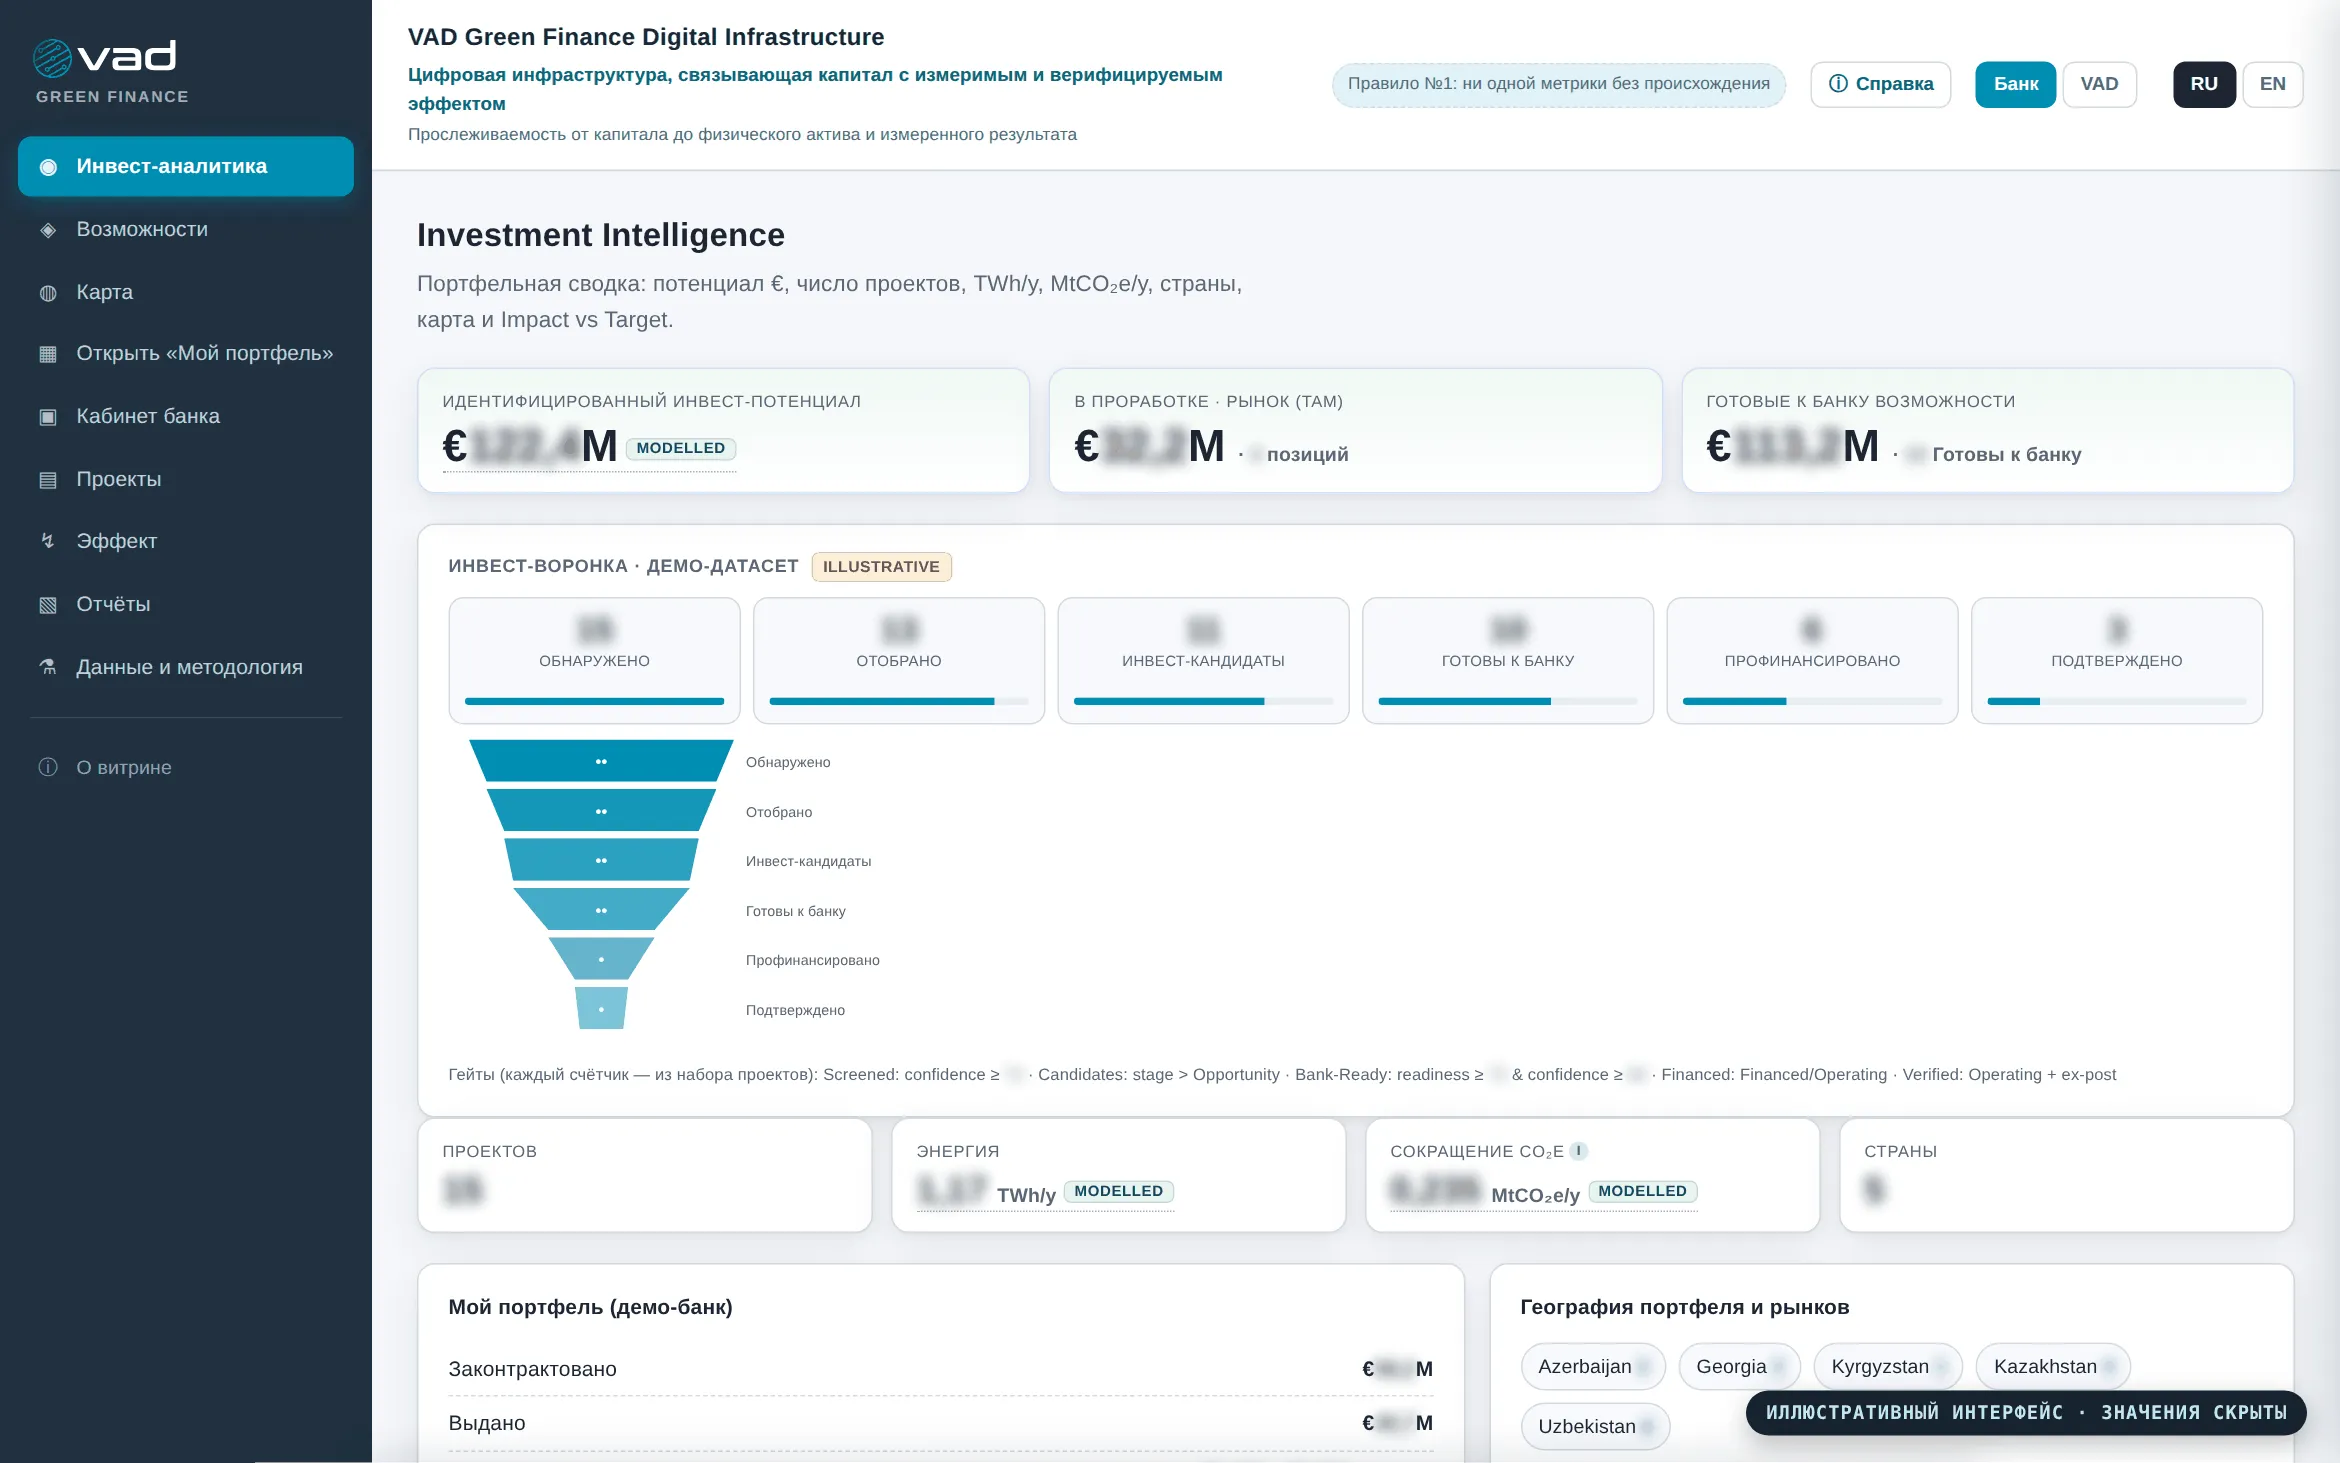Image resolution: width=2340 pixels, height=1463 pixels.
Task: Open the Карта page
Action: pos(186,292)
